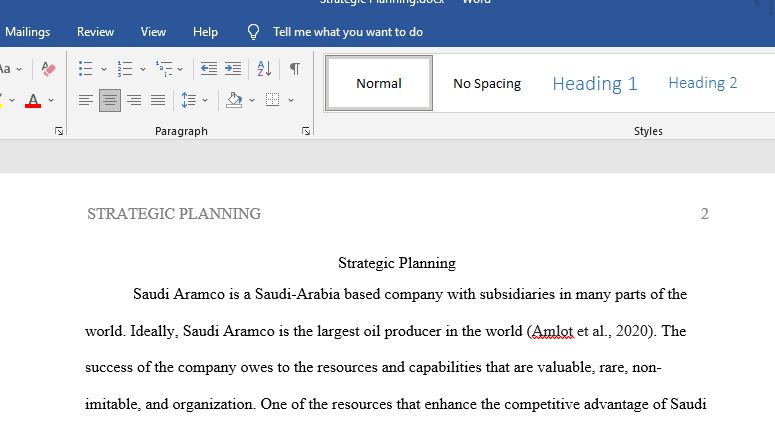Open the borders dropdown arrow
Screen dimensions: 775x421
click(291, 100)
